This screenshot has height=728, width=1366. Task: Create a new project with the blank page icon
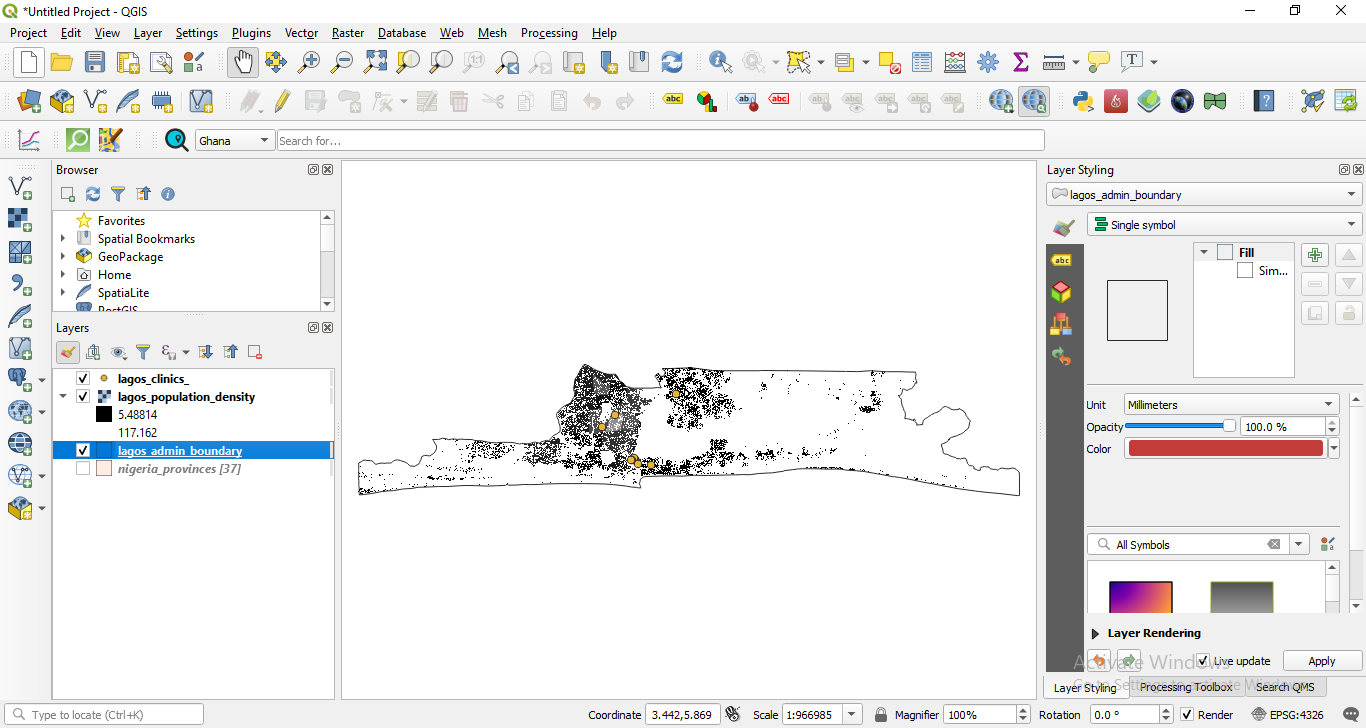(28, 62)
